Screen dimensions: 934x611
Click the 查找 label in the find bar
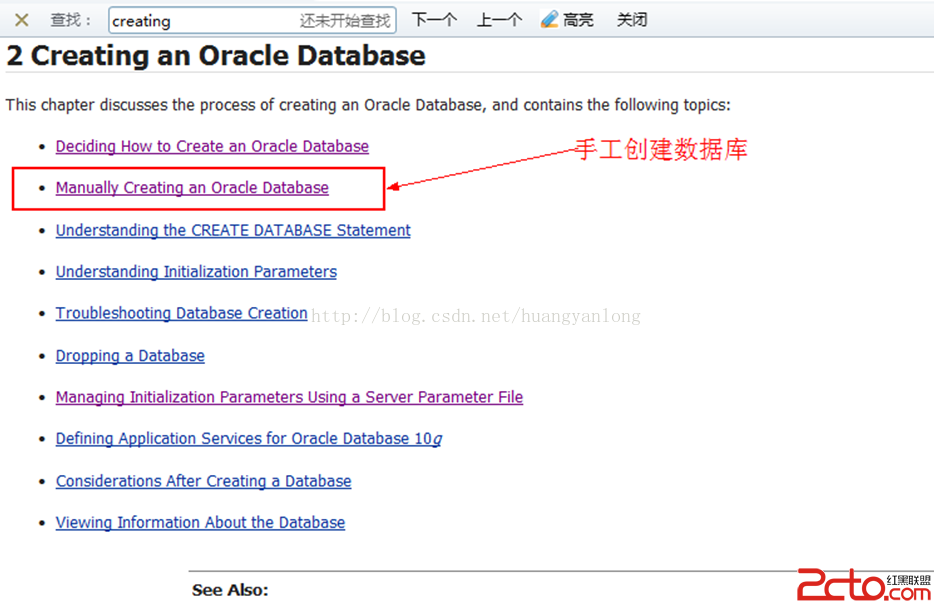[x=70, y=20]
